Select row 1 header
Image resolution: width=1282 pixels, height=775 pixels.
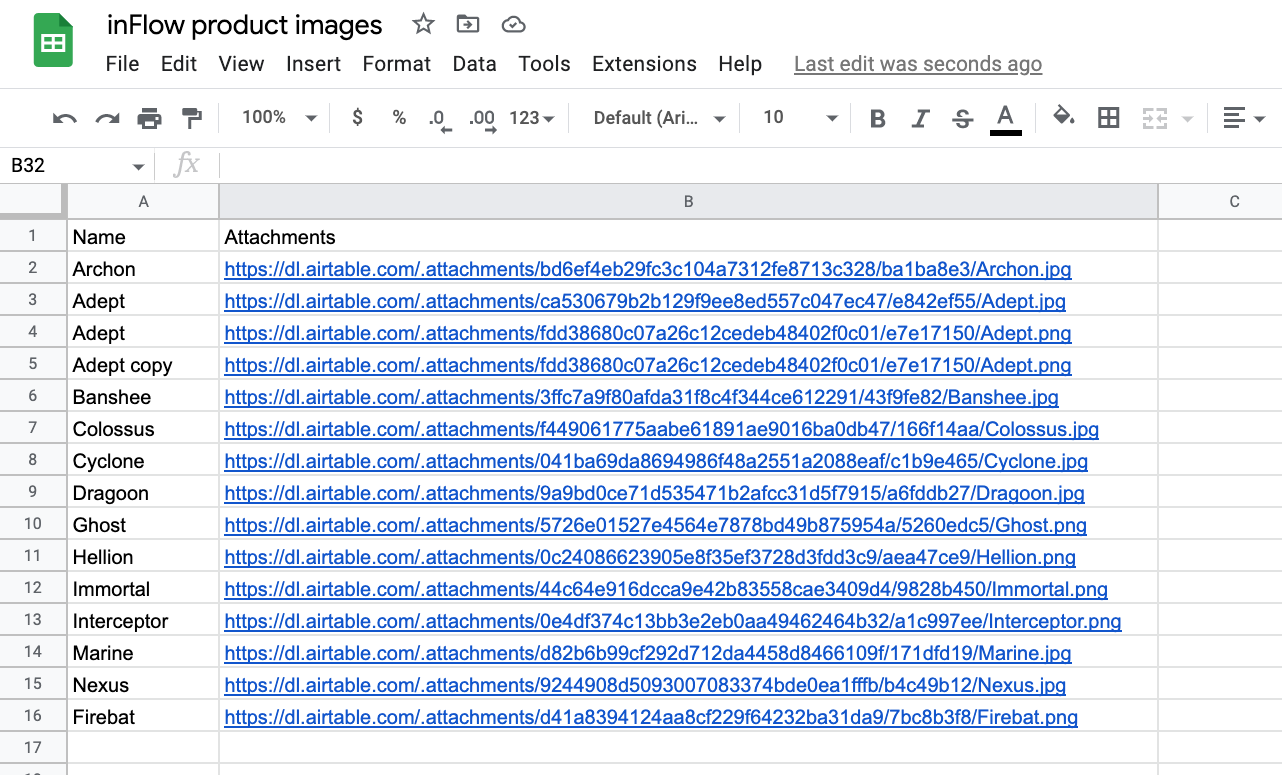coord(33,237)
